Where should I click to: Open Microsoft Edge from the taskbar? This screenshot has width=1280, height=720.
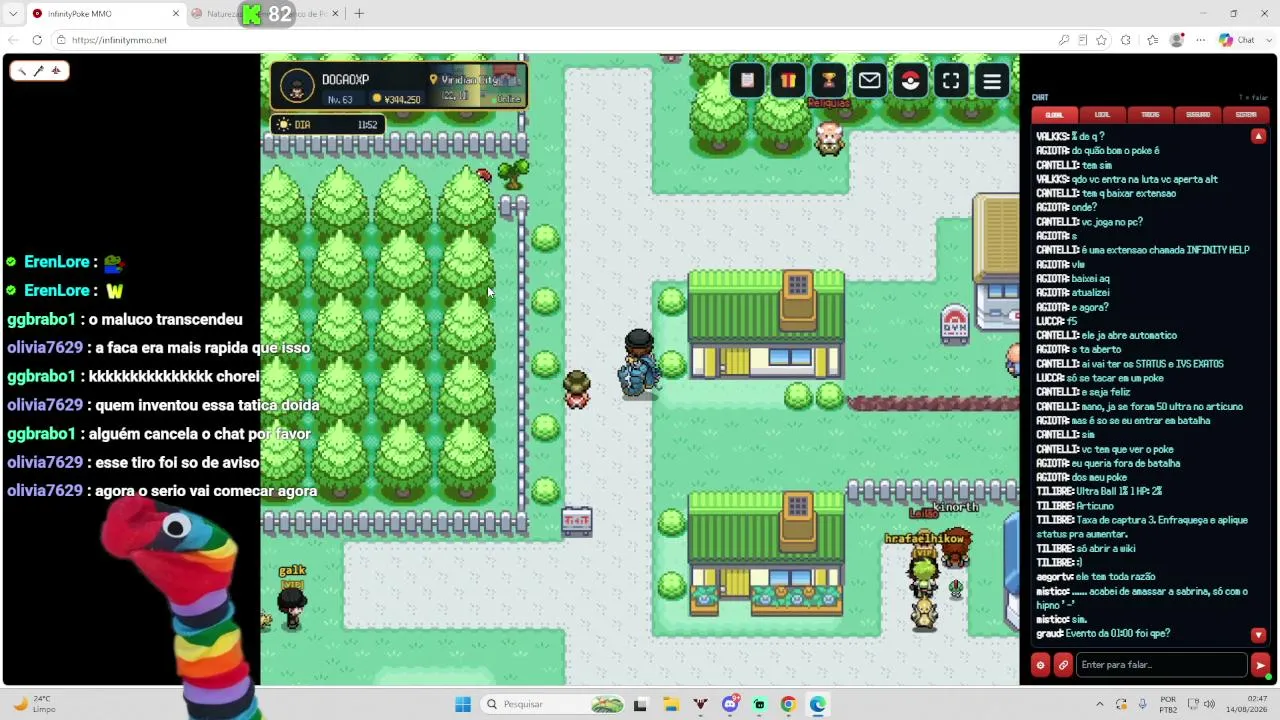click(818, 704)
